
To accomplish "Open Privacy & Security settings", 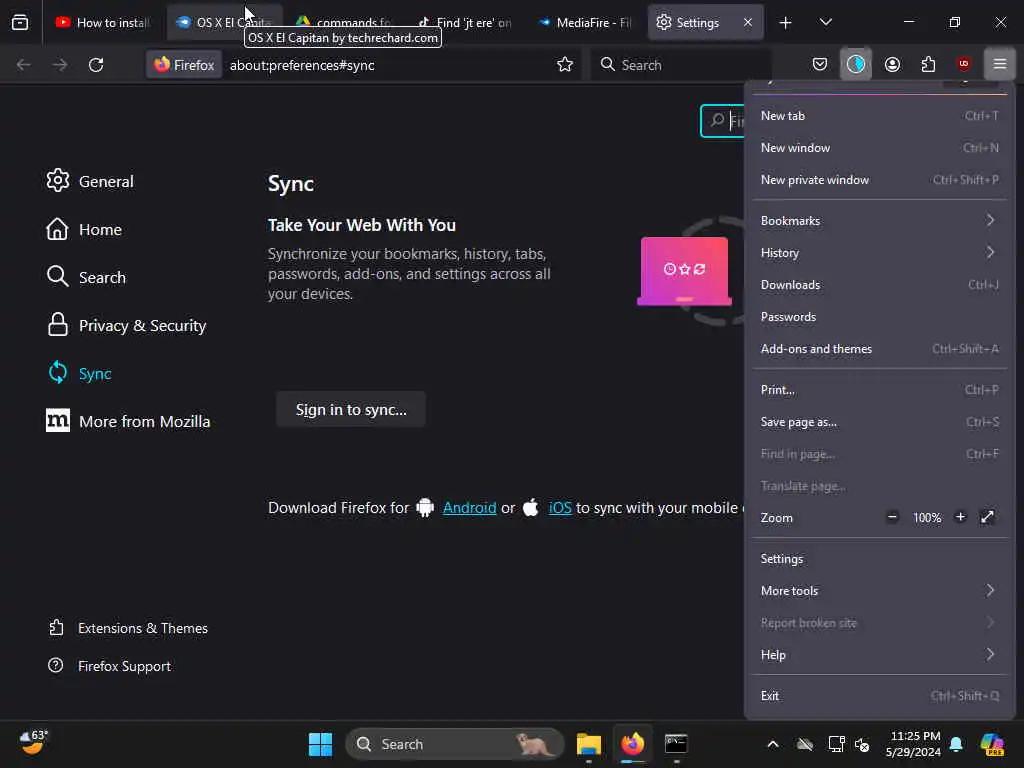I will [x=127, y=325].
